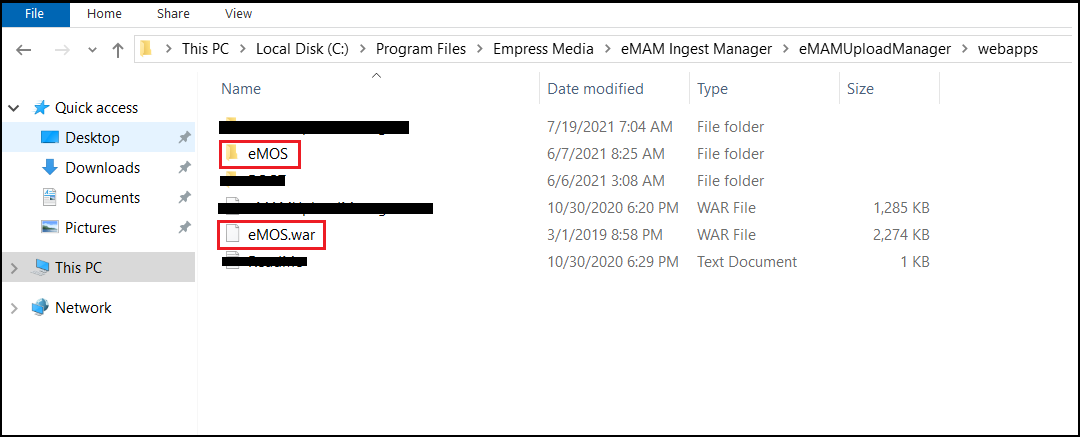Go back with the left arrow
The image size is (1080, 437).
click(23, 50)
